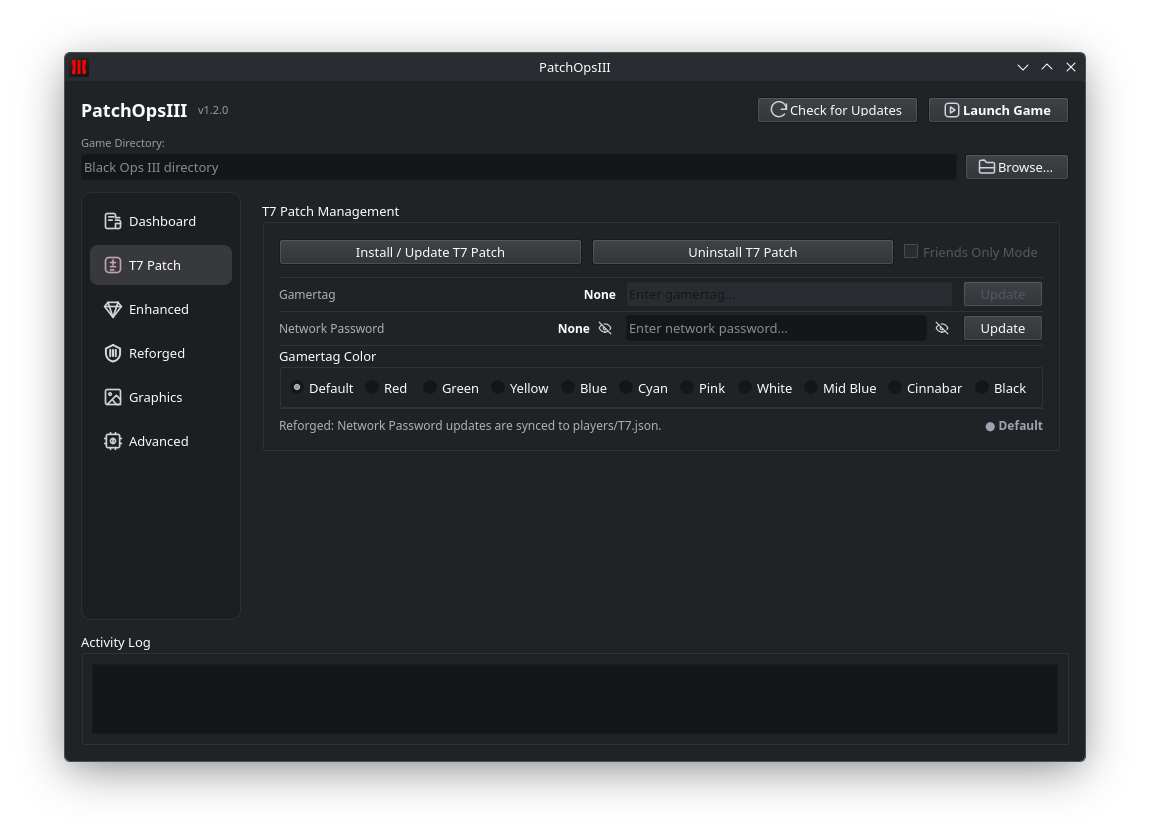Go to the Reforged tab

click(x=161, y=353)
